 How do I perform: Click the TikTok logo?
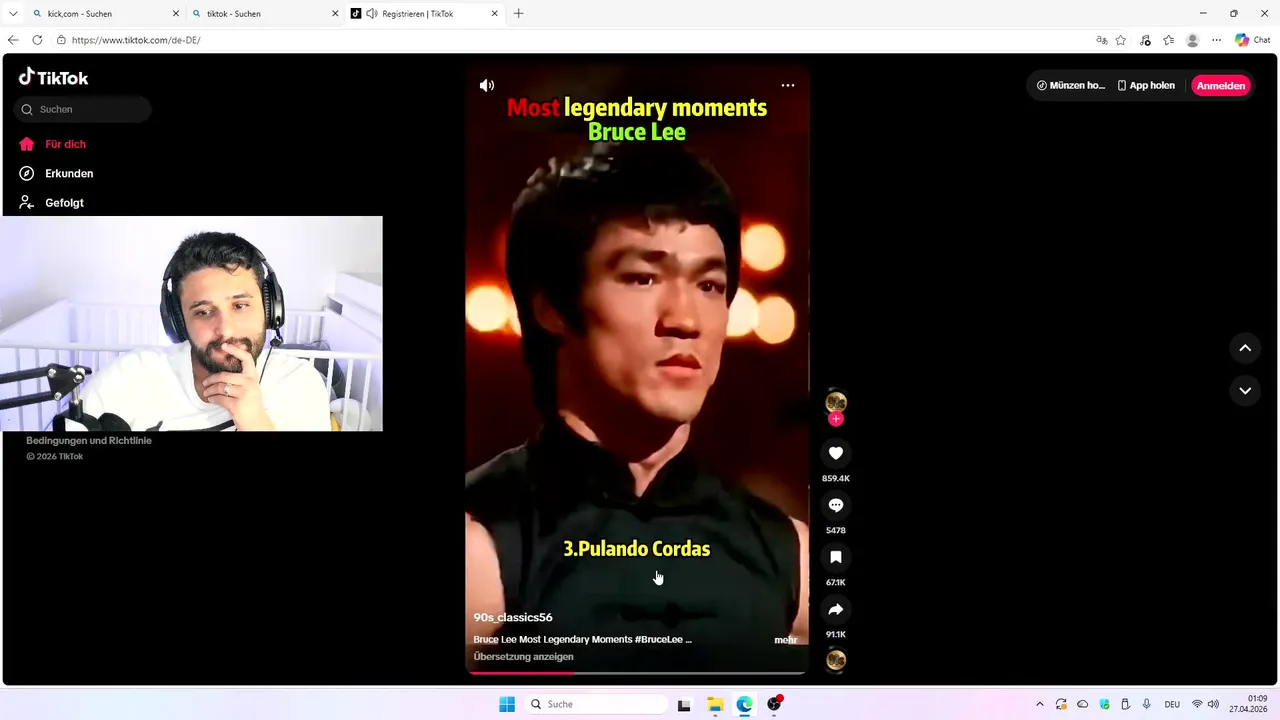[x=54, y=78]
